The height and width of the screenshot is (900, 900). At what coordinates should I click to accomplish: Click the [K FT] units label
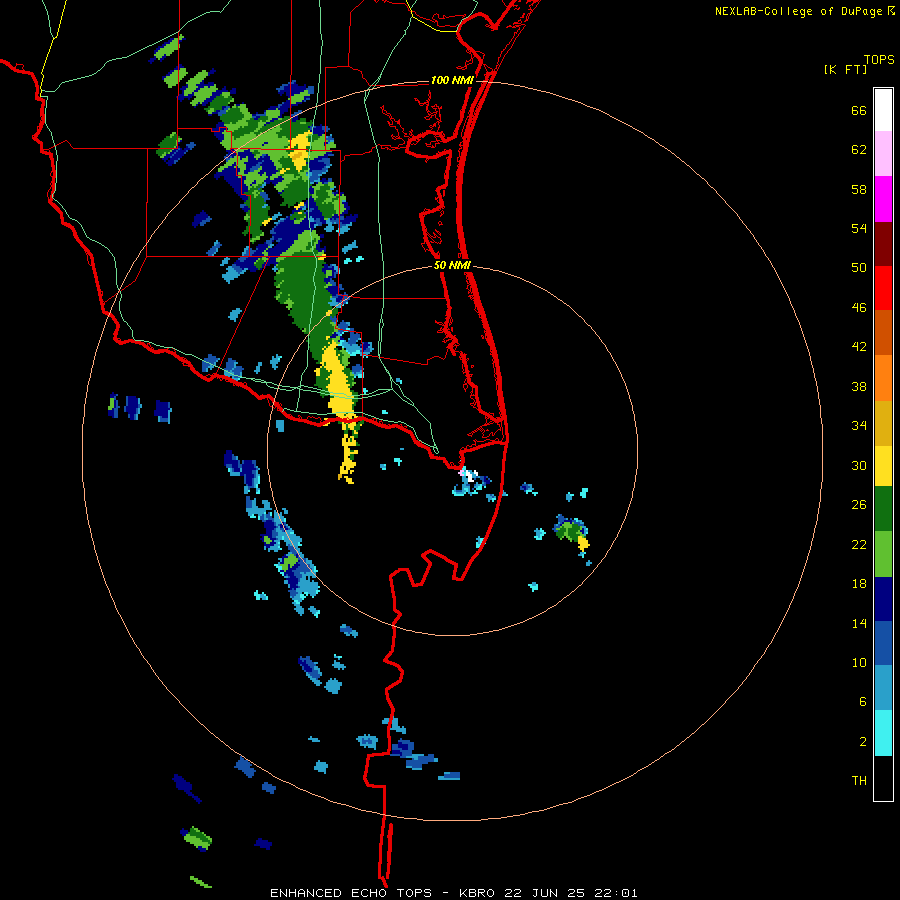point(845,70)
